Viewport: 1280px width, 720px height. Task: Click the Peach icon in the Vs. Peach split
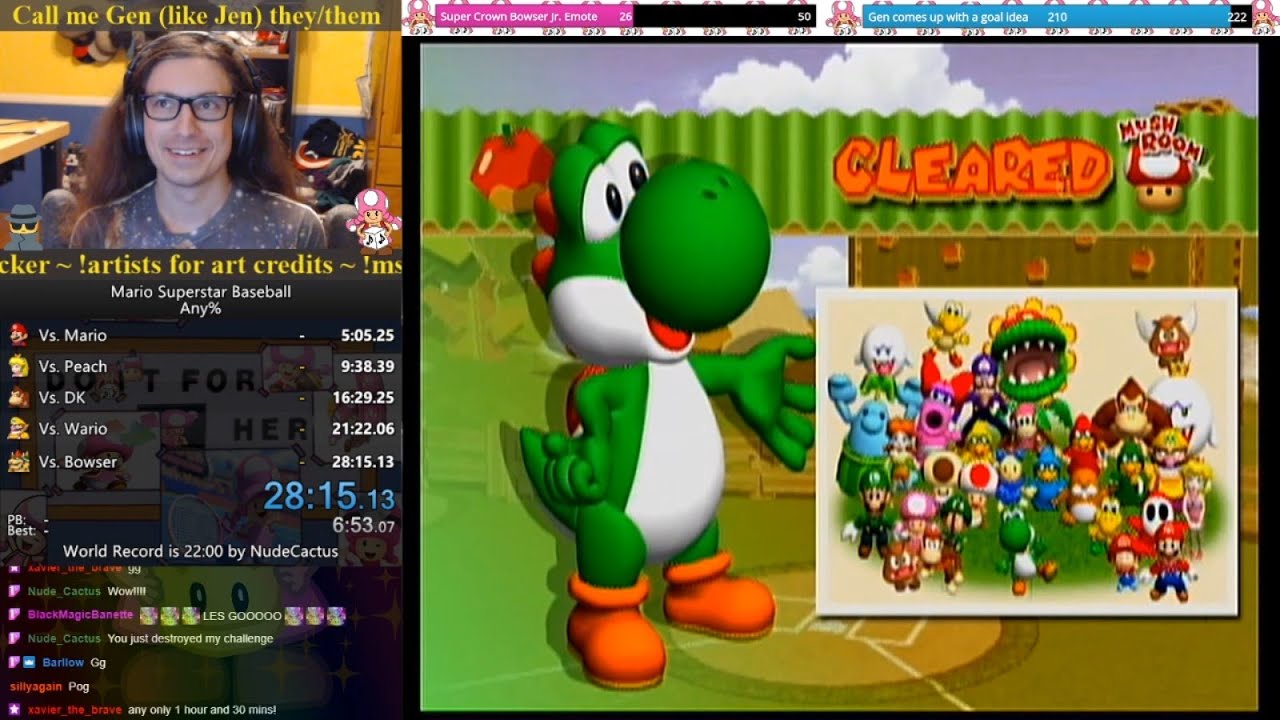coord(19,366)
